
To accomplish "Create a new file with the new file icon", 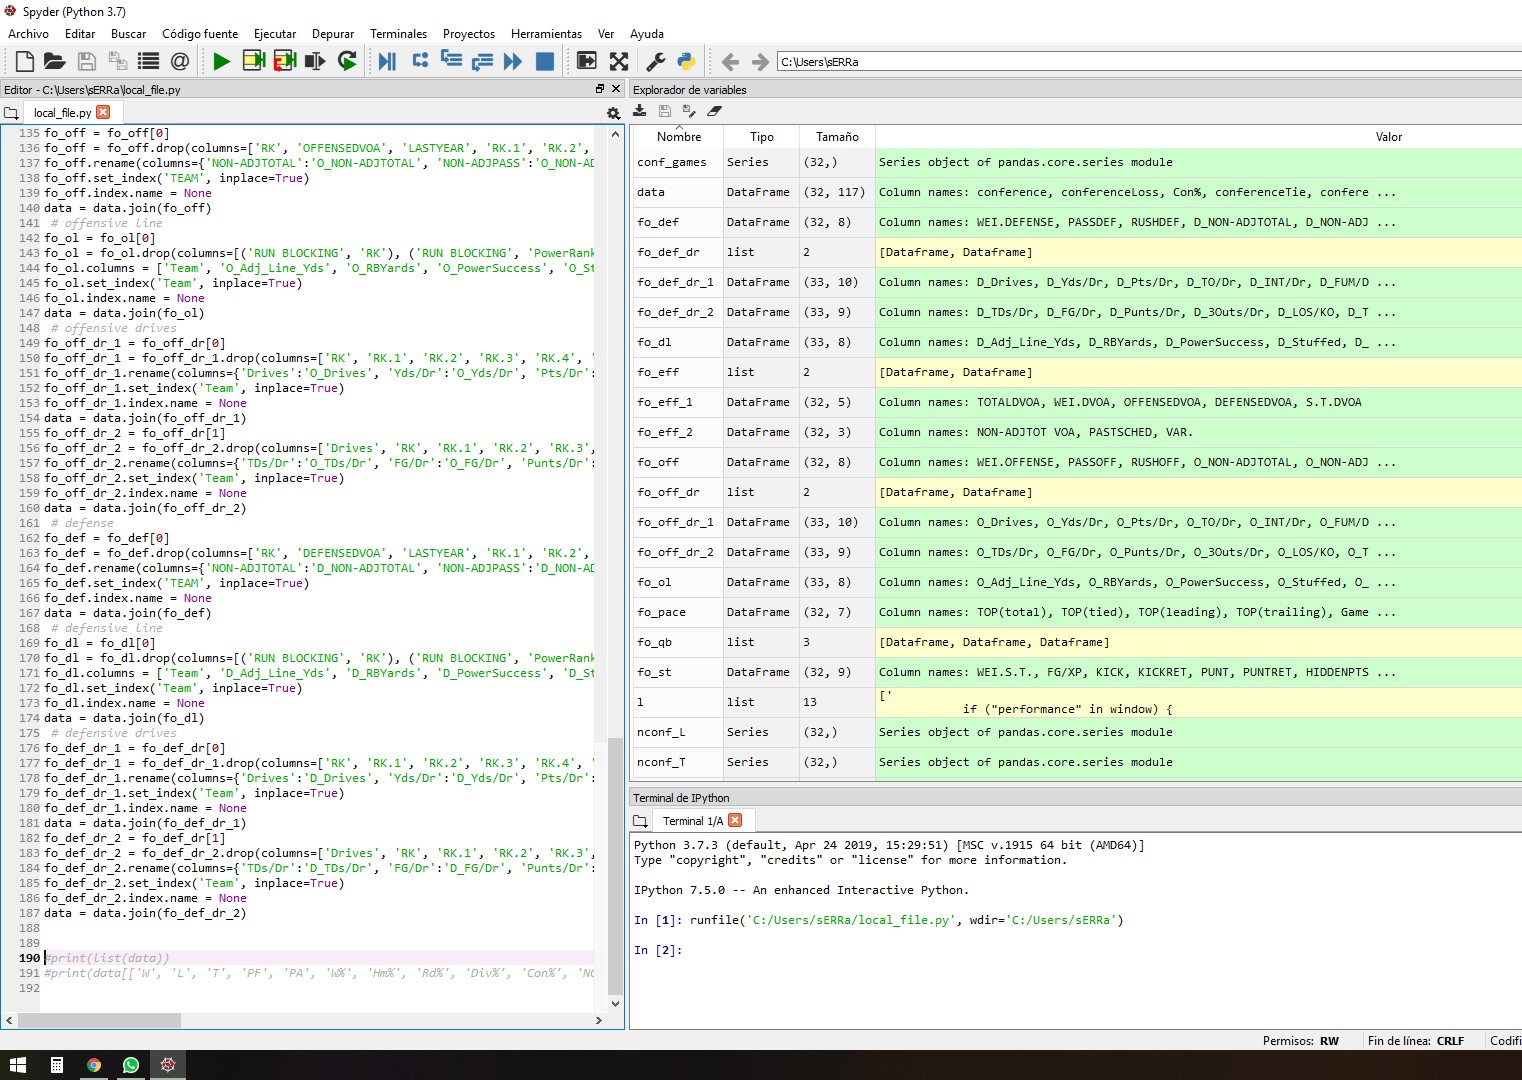I will pyautogui.click(x=24, y=61).
